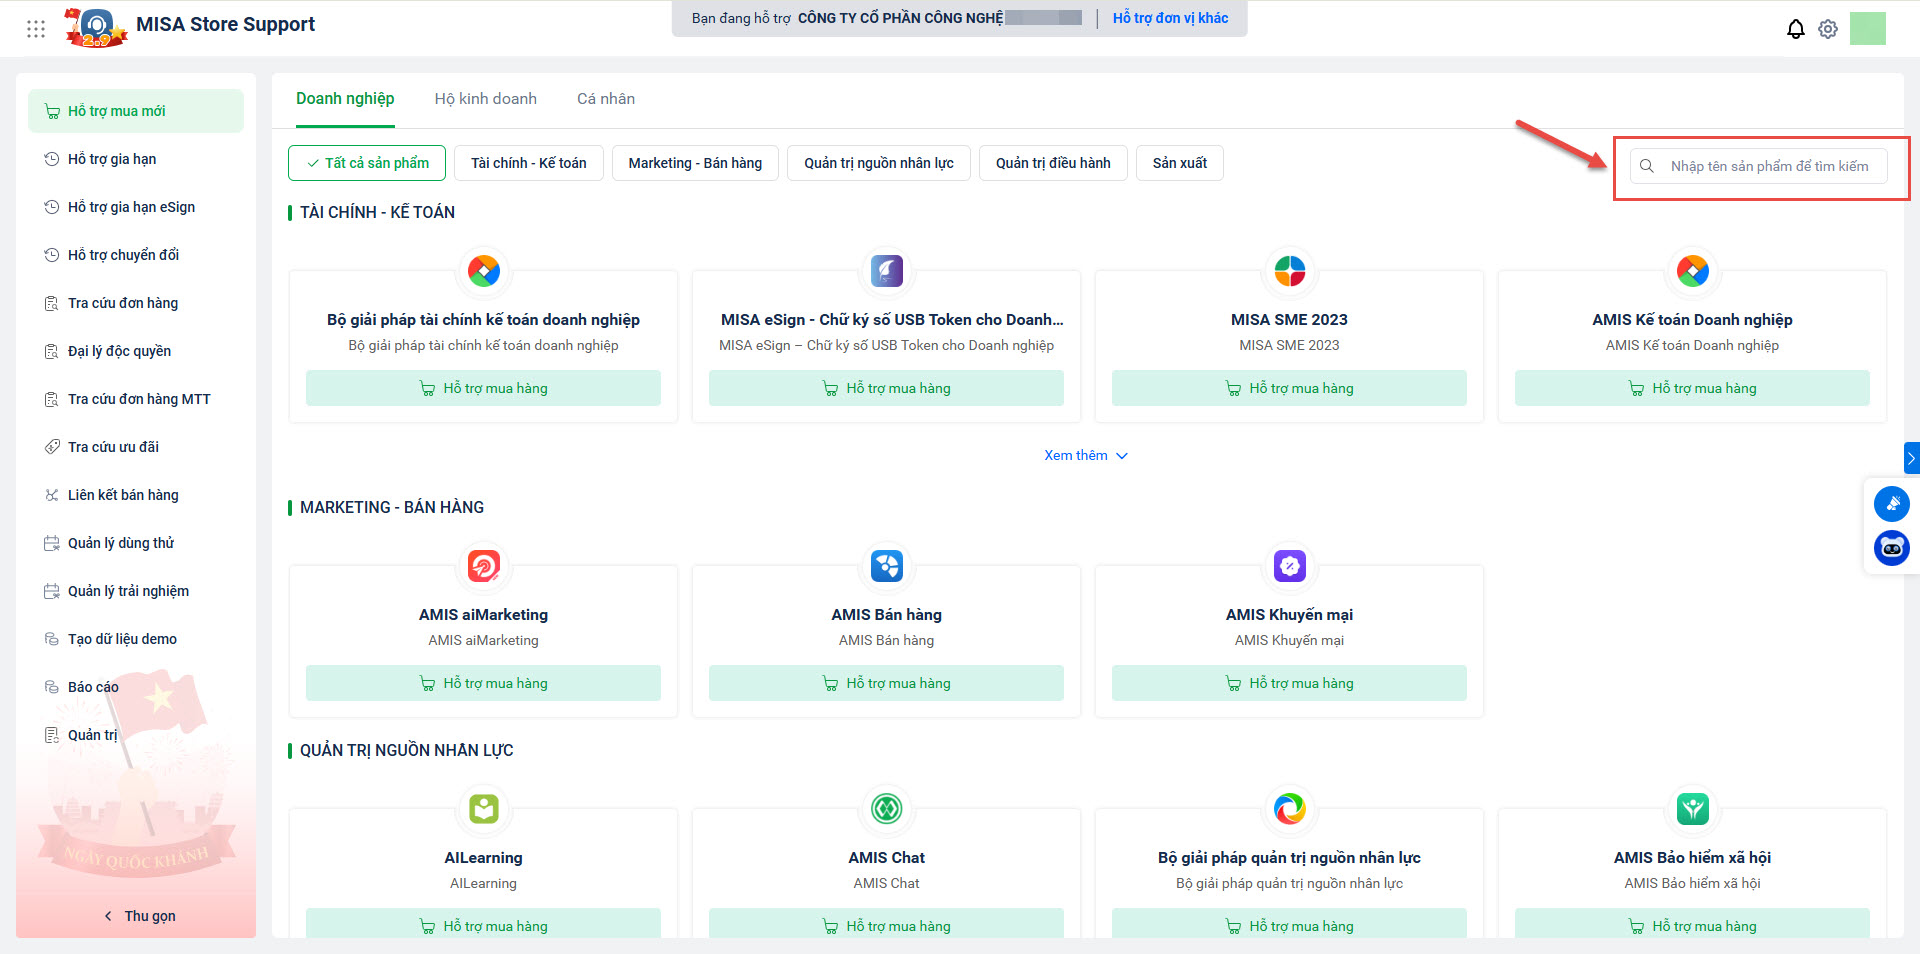Toggle the 'Sản xuất' category filter
Image resolution: width=1920 pixels, height=954 pixels.
point(1179,163)
